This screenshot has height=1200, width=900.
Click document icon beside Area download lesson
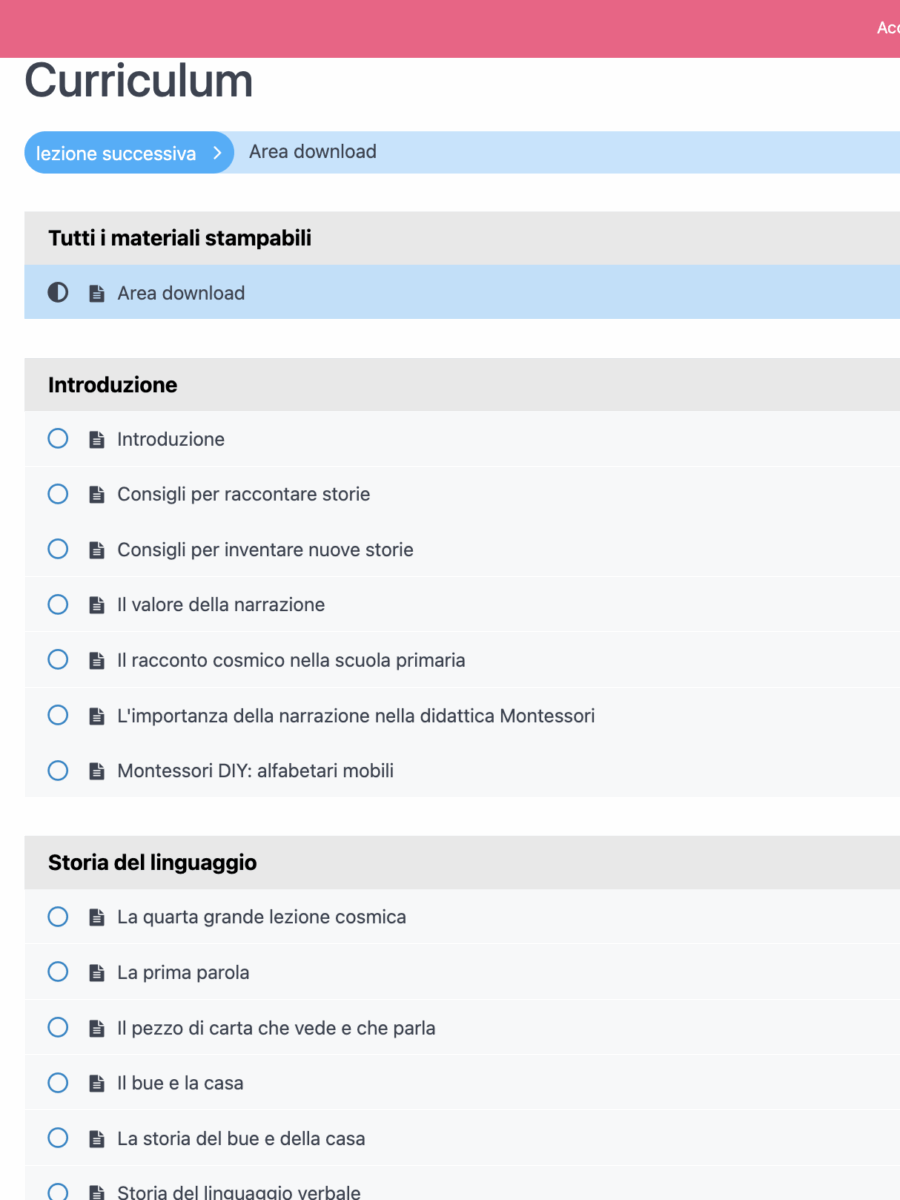pos(97,294)
